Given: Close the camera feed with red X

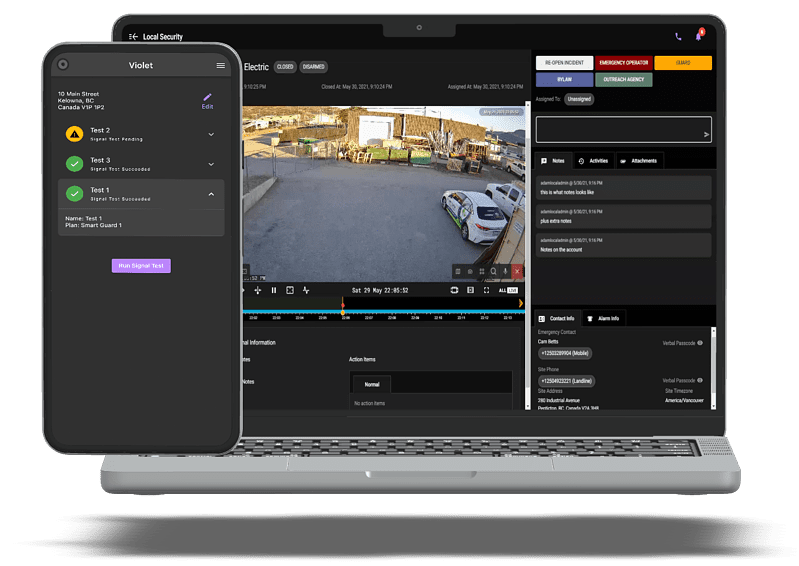Looking at the screenshot, I should click(517, 272).
